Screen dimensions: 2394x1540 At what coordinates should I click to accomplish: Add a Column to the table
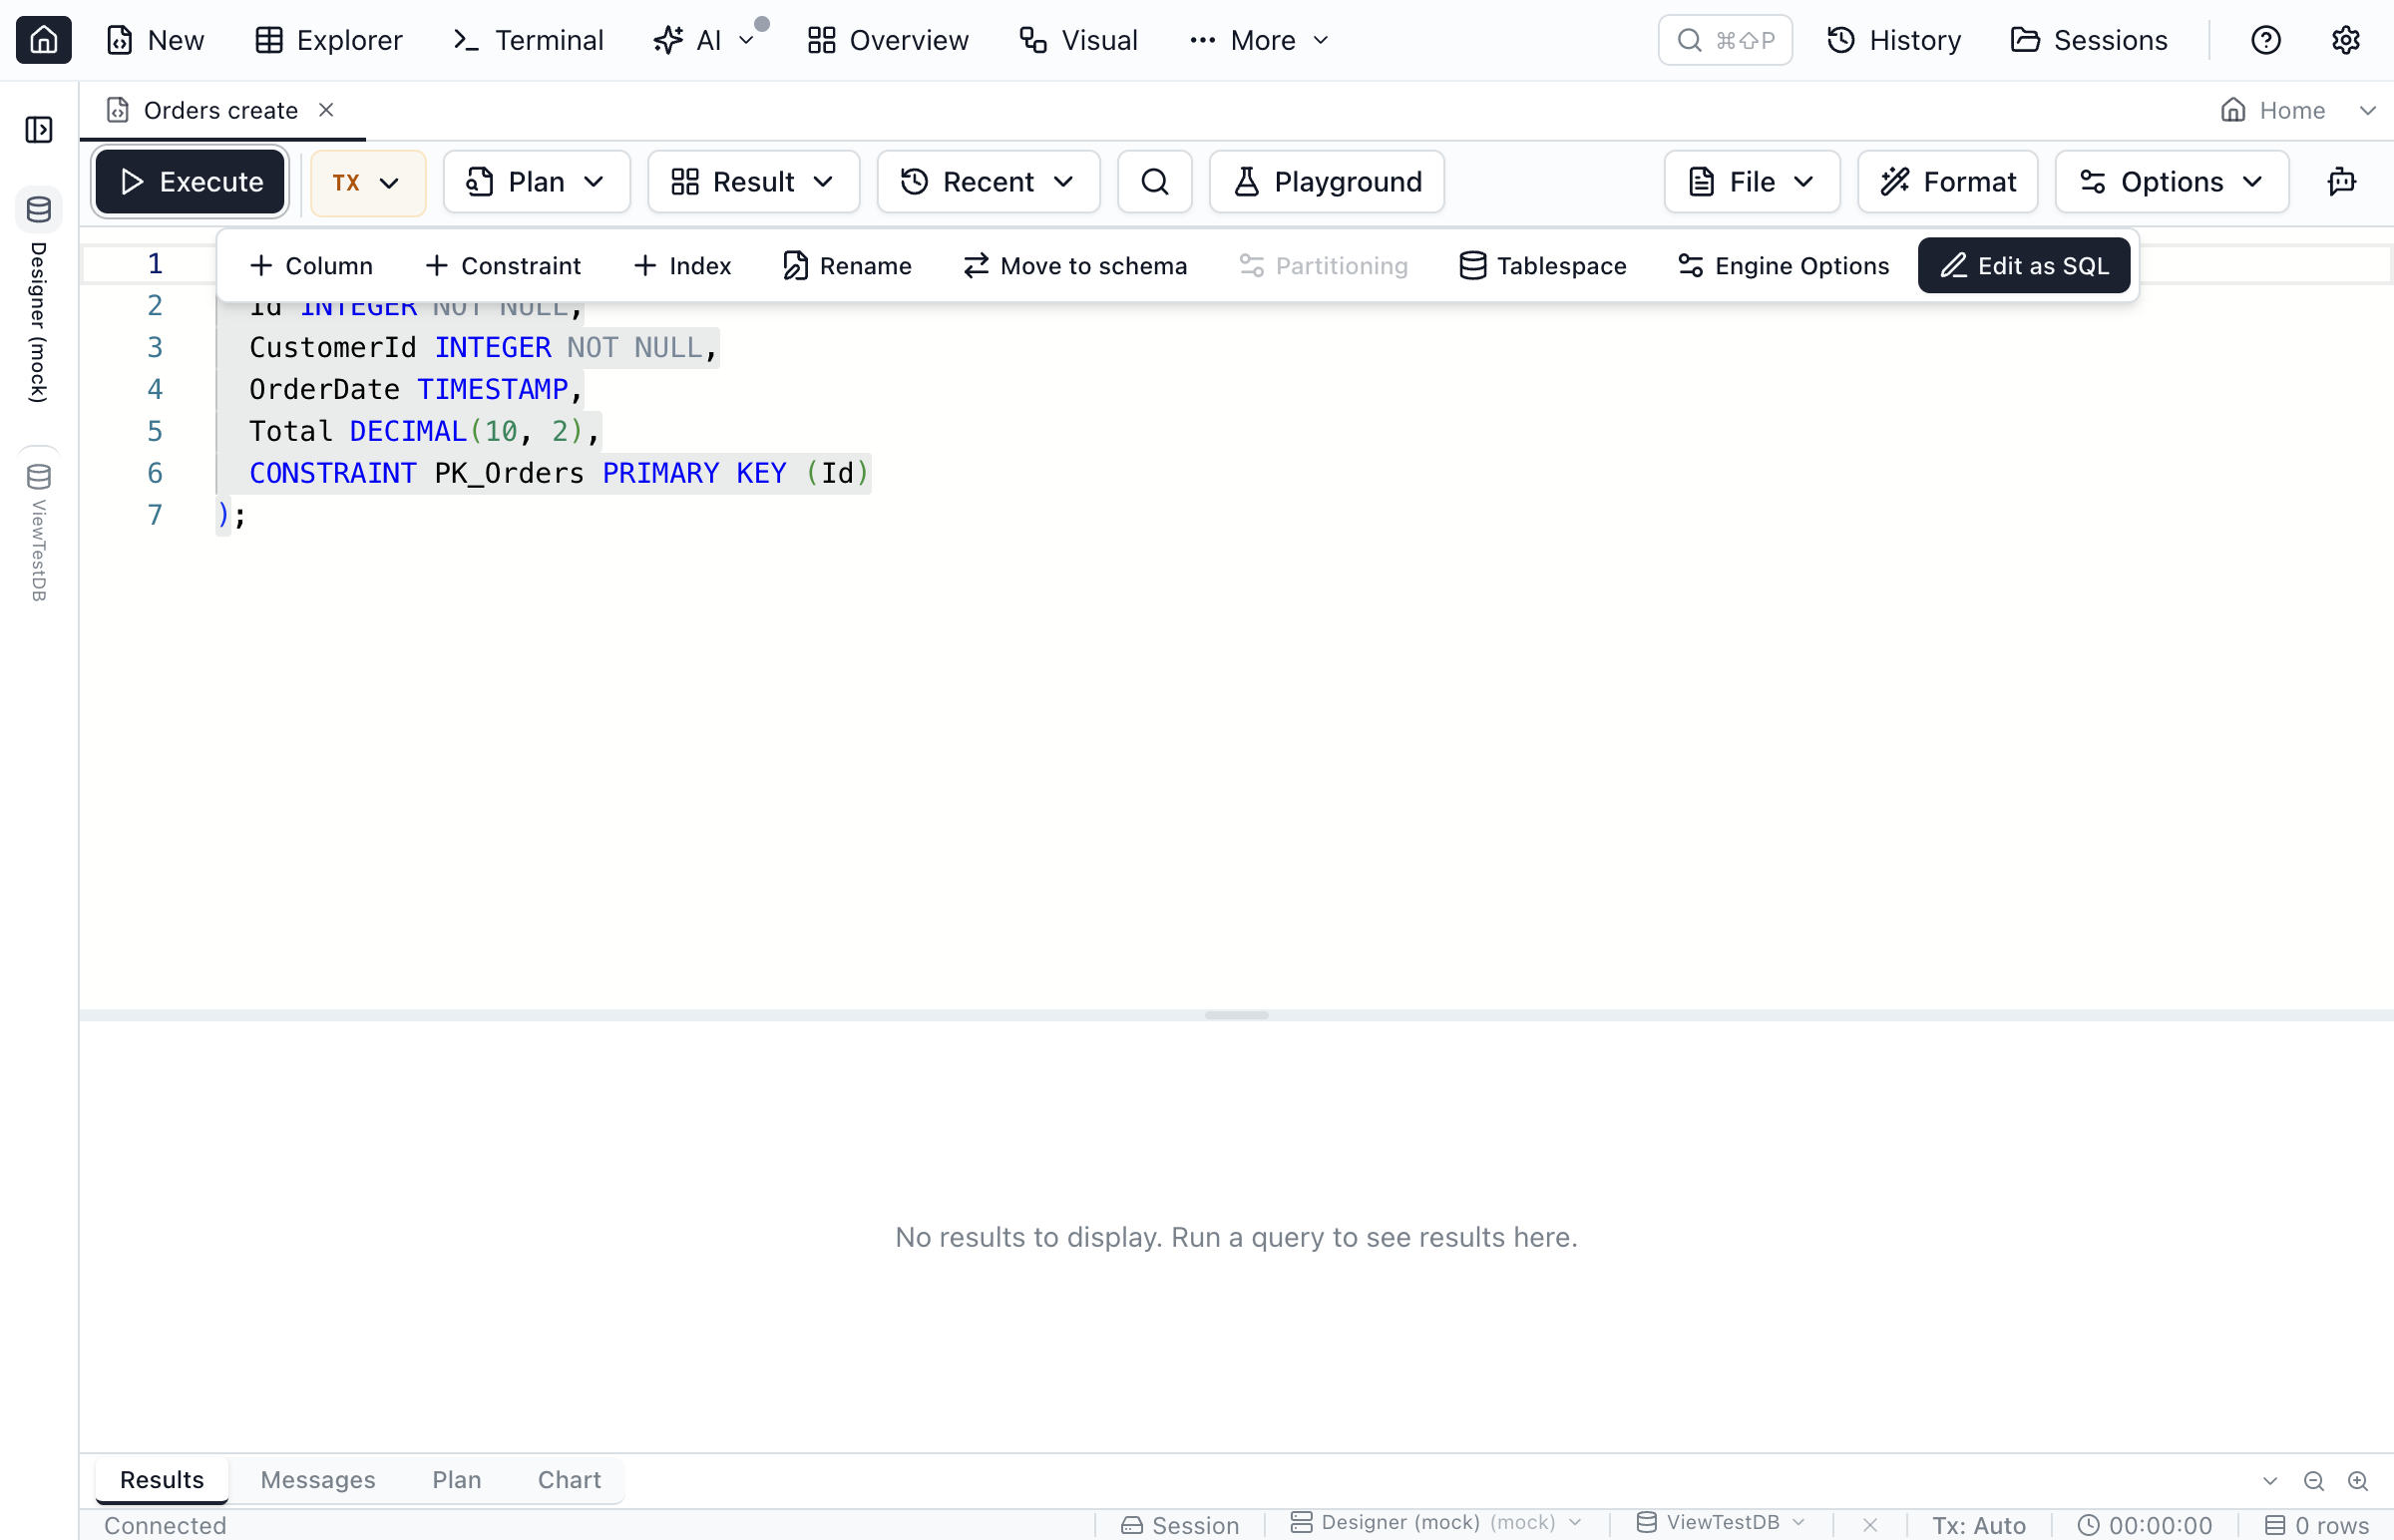point(311,266)
